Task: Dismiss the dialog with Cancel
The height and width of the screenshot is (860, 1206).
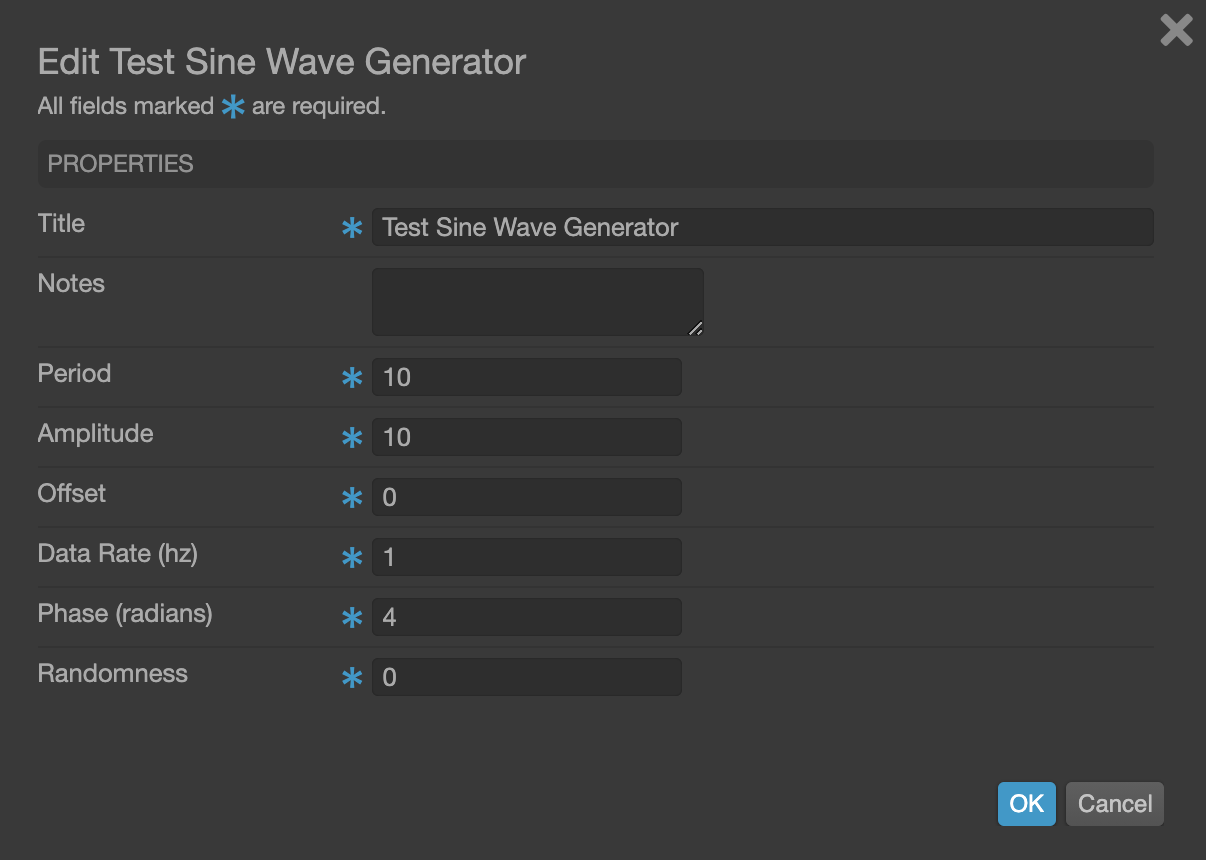Action: [1114, 803]
